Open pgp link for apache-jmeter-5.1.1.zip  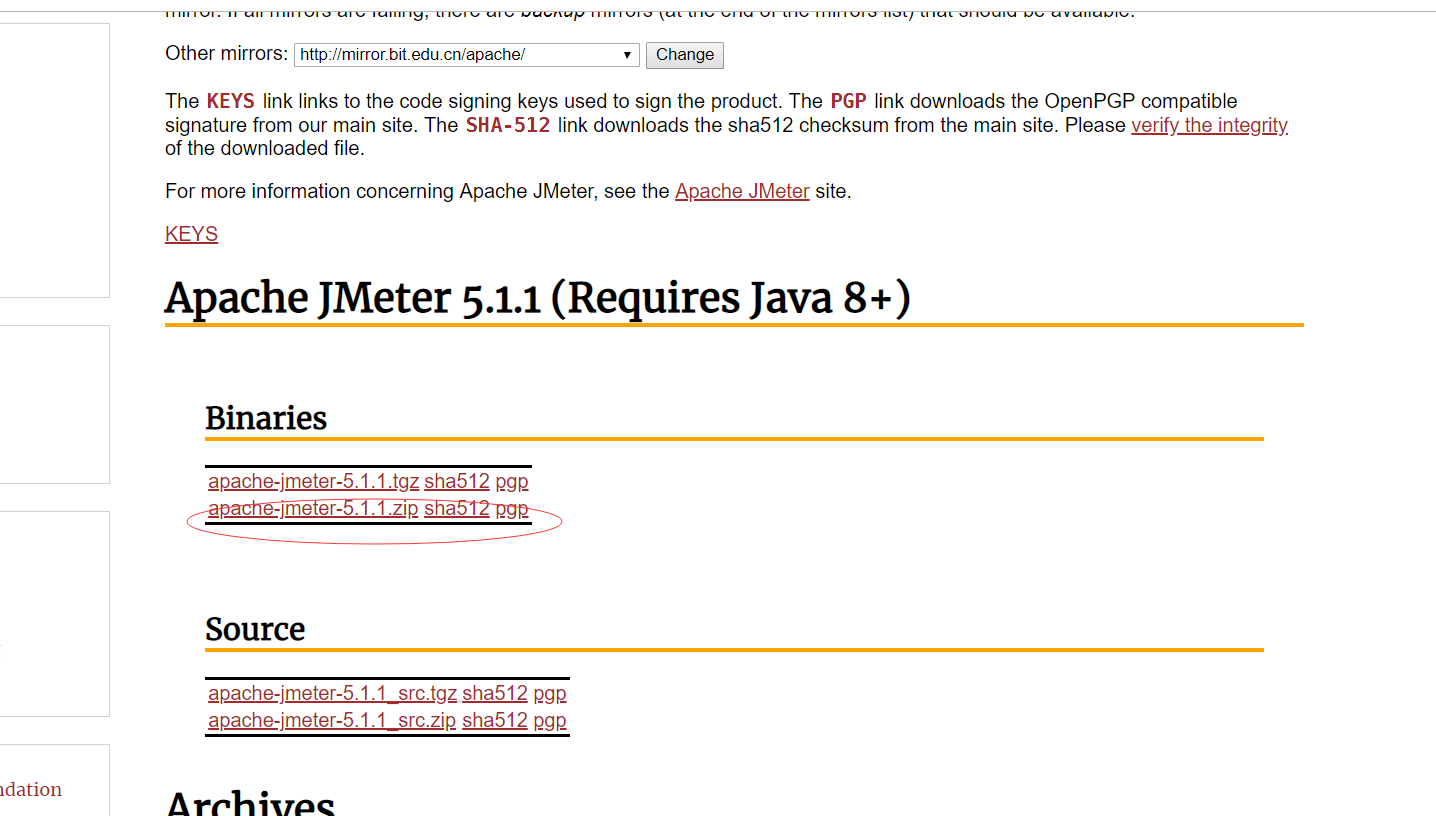(511, 508)
